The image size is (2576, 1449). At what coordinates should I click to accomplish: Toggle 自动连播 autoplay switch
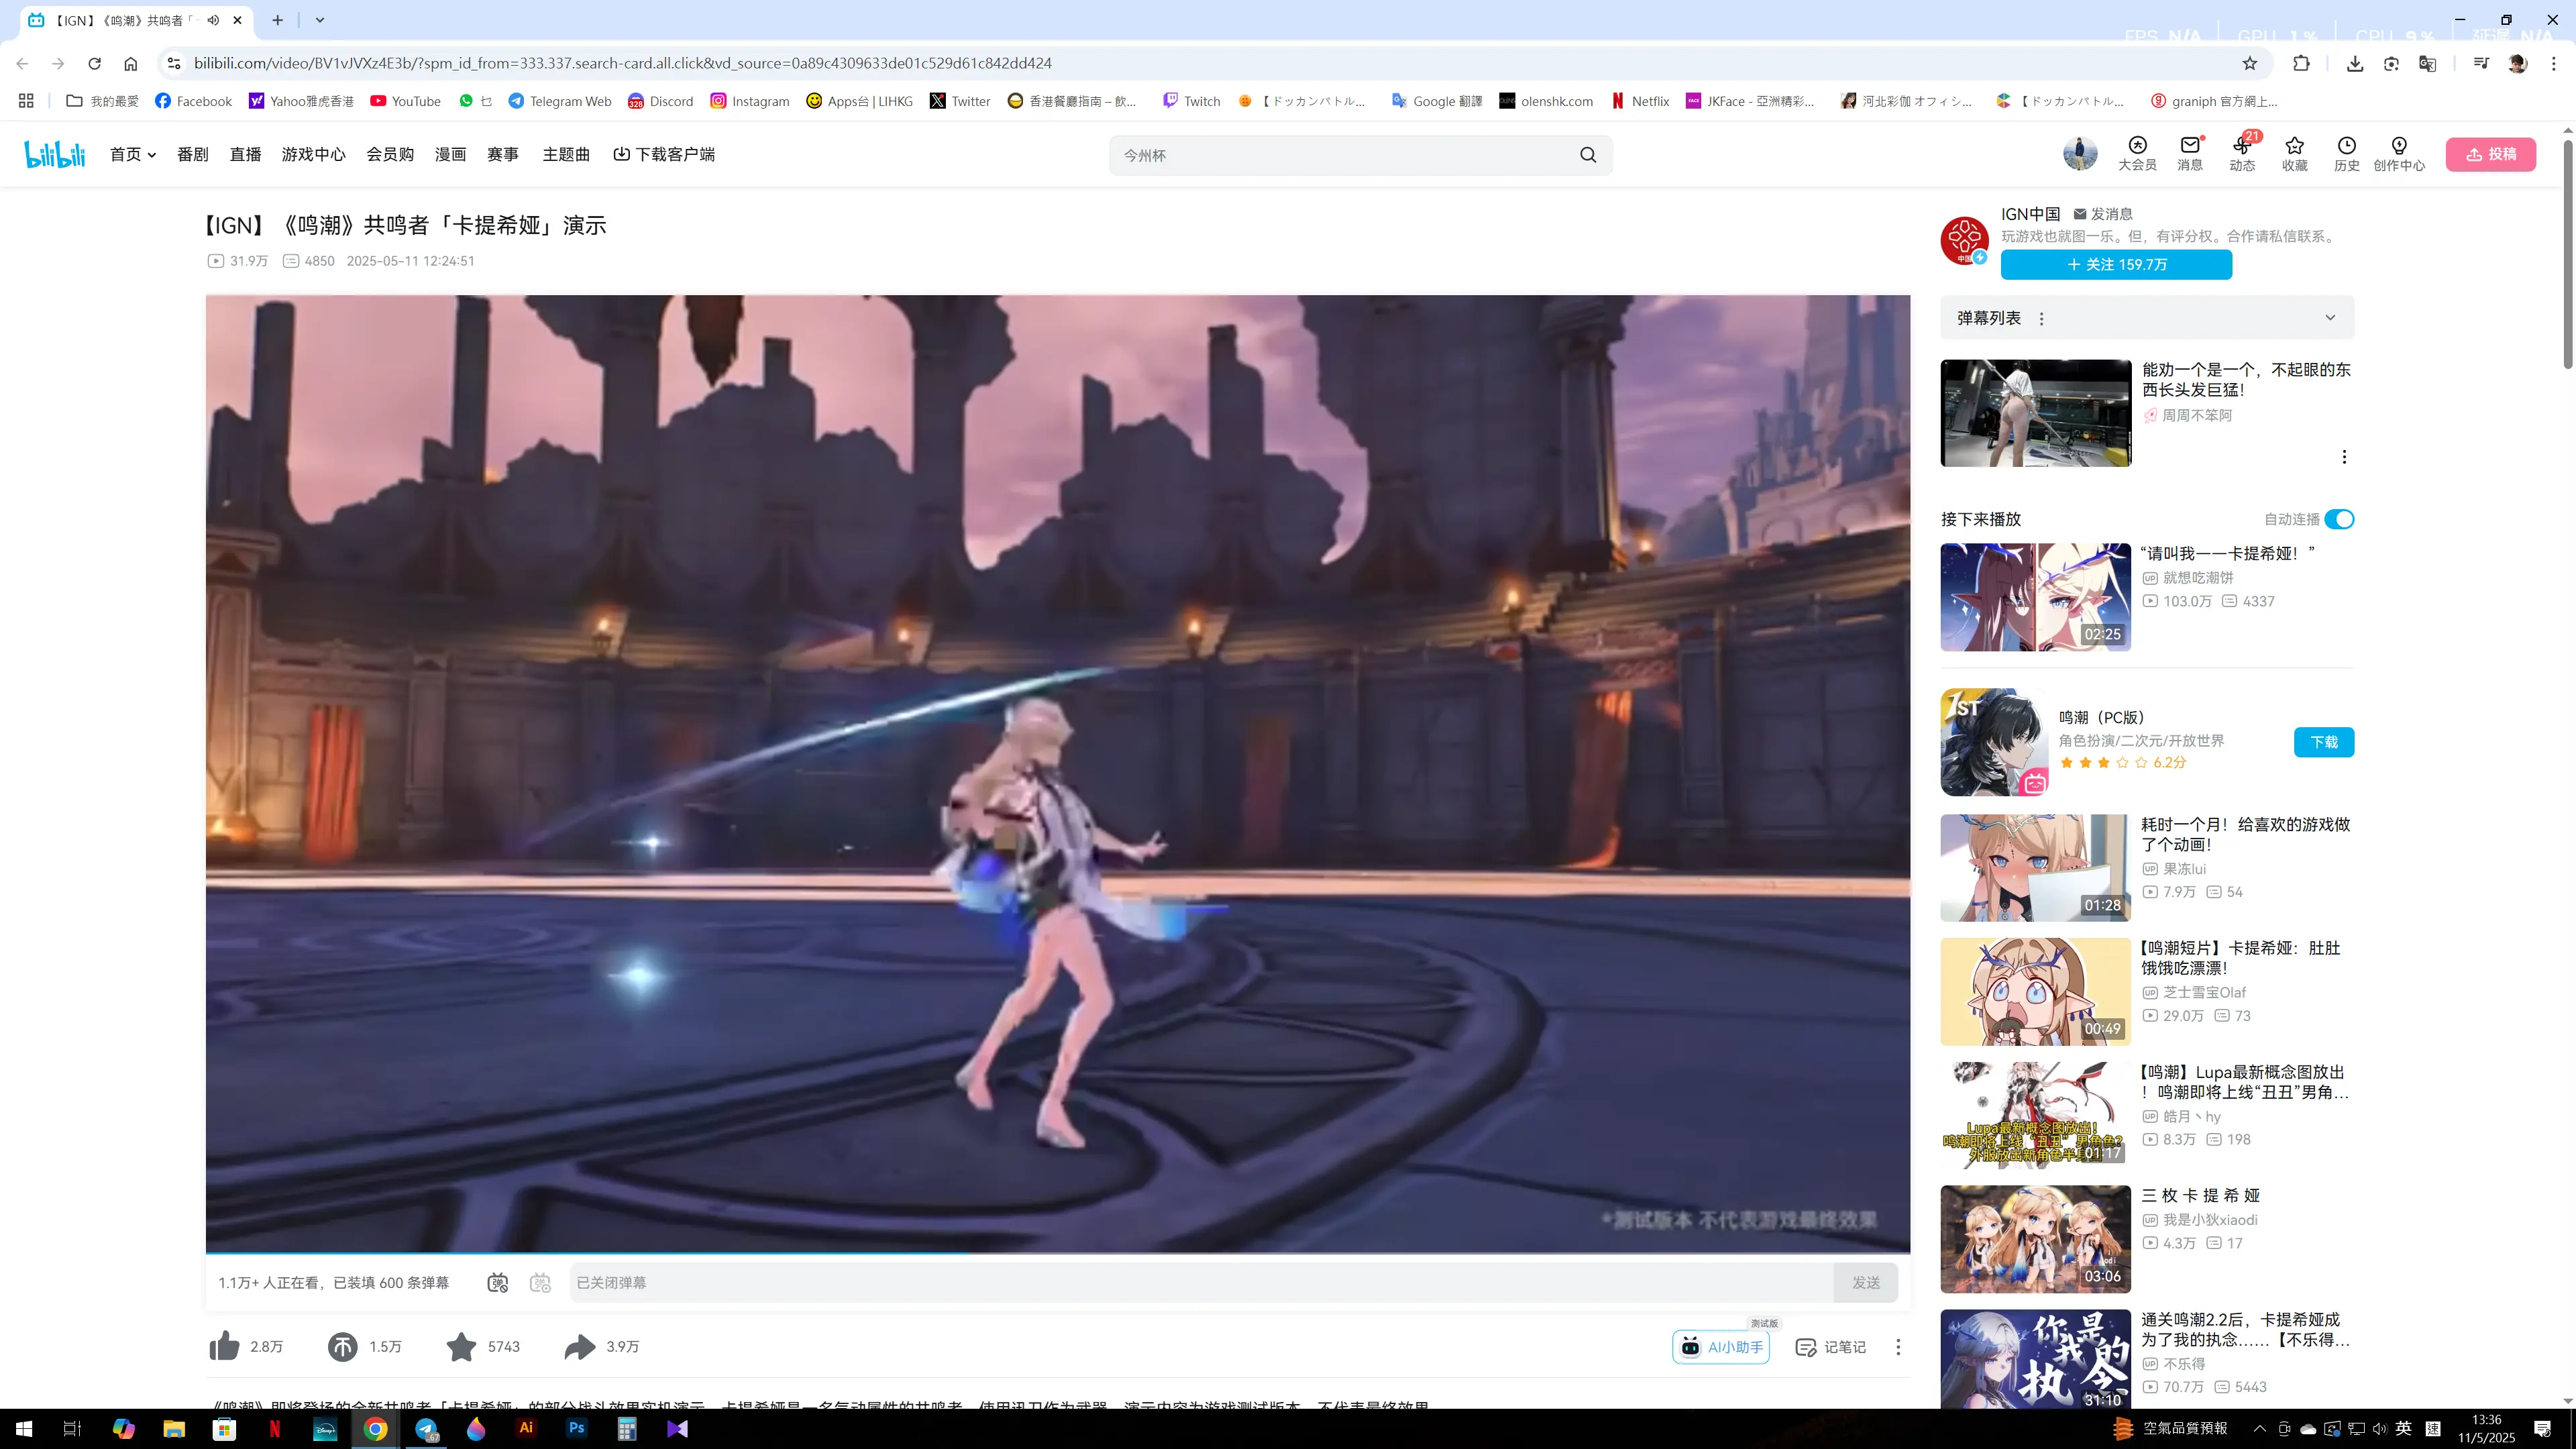click(2339, 519)
